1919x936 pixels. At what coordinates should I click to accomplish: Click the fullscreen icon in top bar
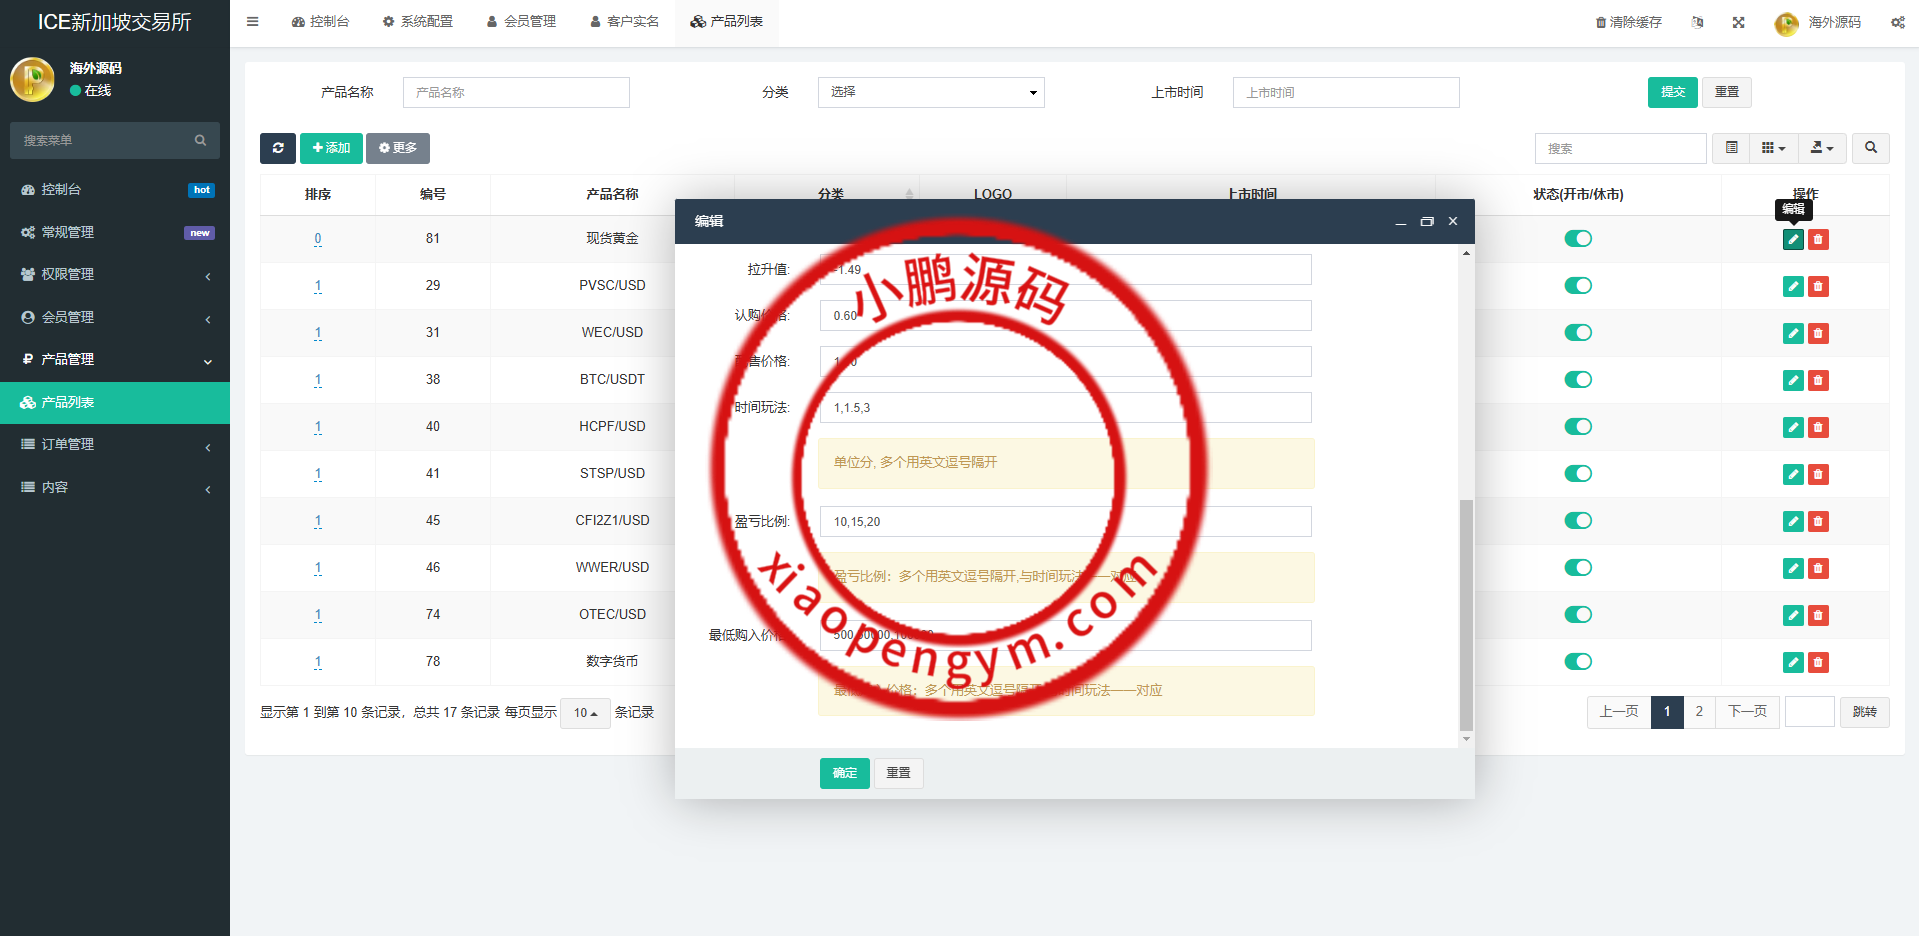[1738, 22]
